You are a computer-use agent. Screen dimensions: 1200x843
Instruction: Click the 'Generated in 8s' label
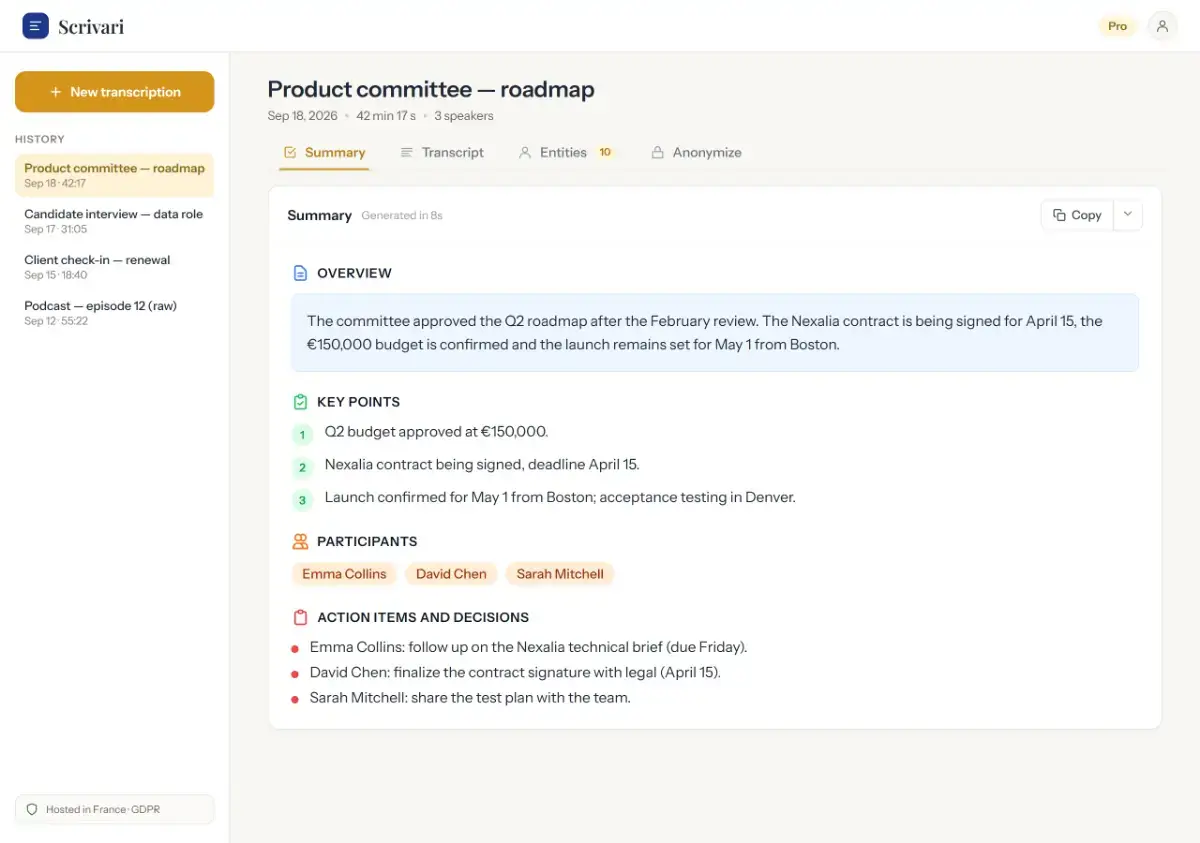(x=402, y=216)
